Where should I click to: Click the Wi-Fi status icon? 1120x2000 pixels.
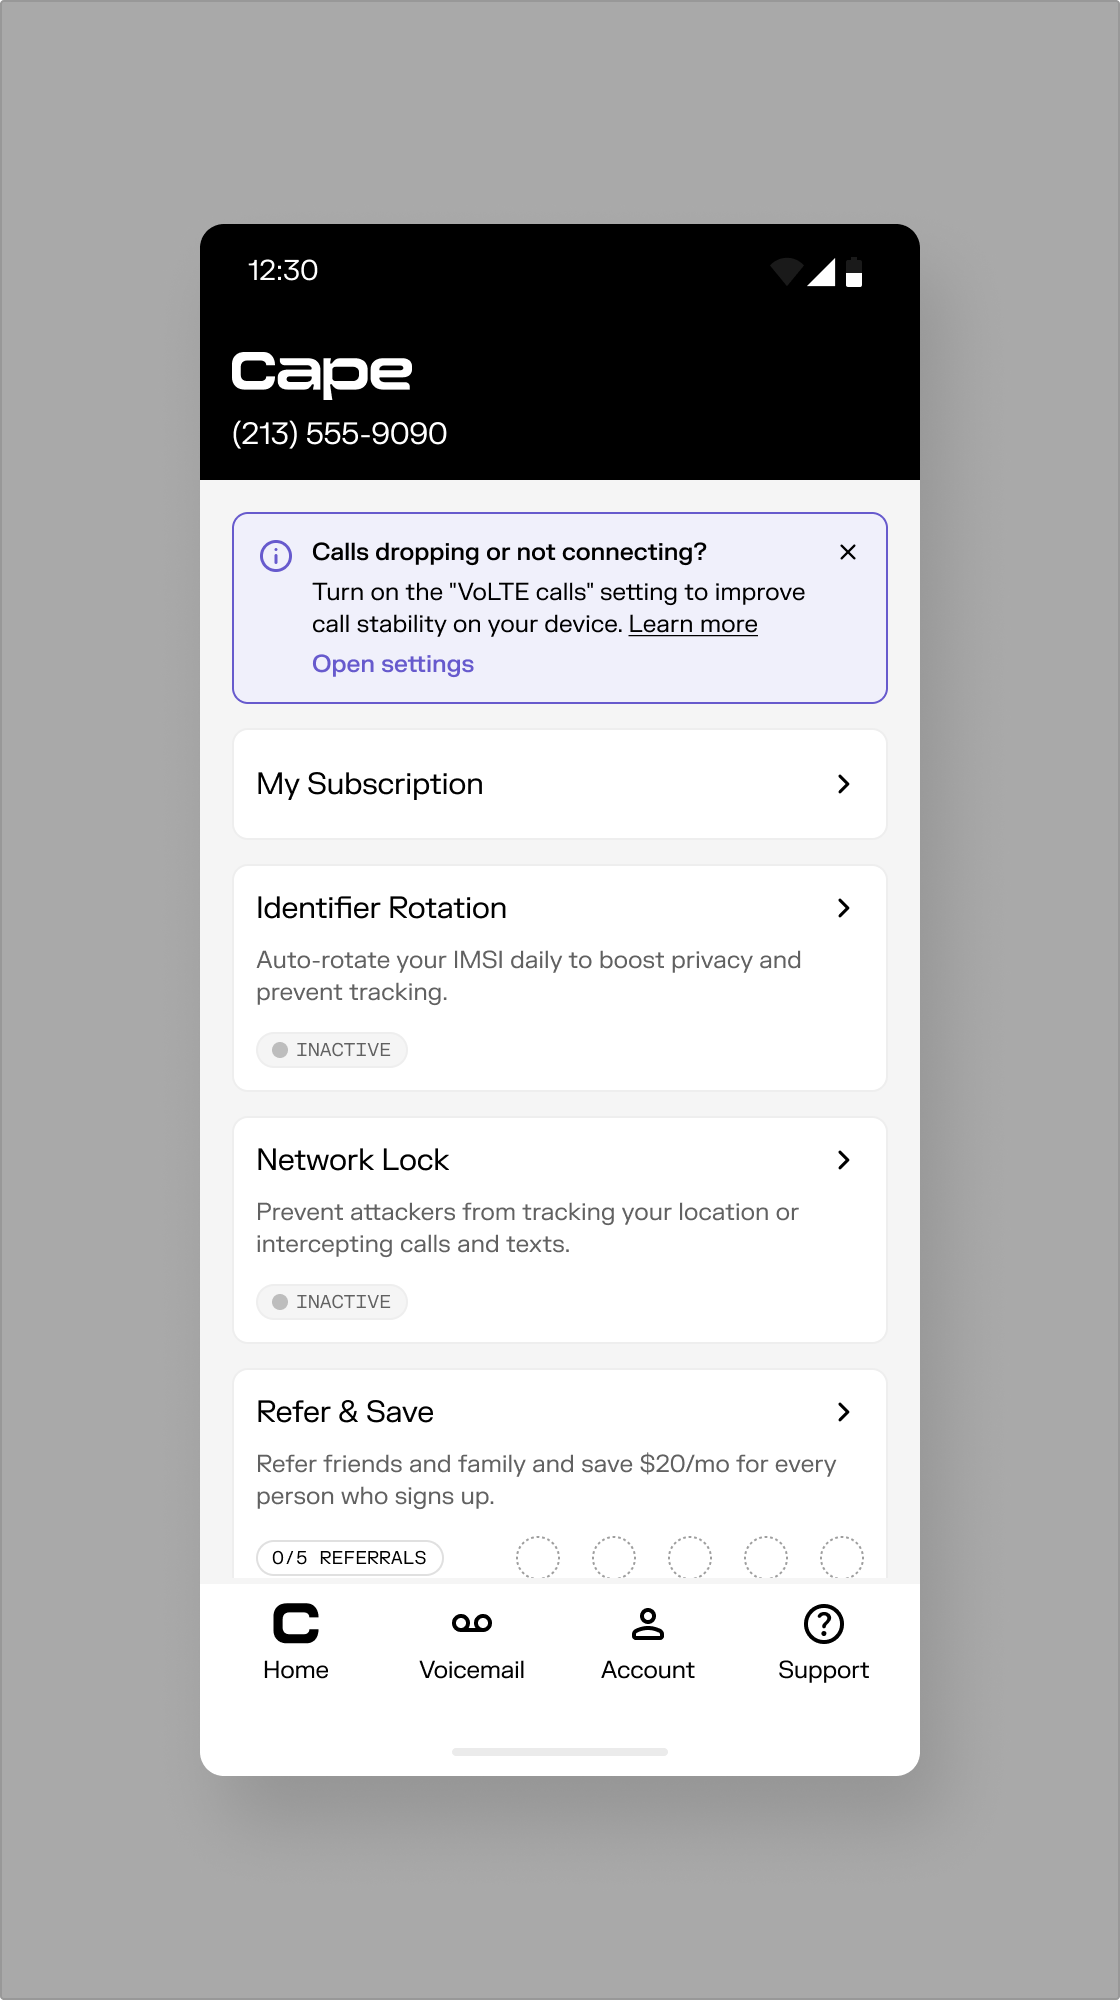tap(787, 272)
